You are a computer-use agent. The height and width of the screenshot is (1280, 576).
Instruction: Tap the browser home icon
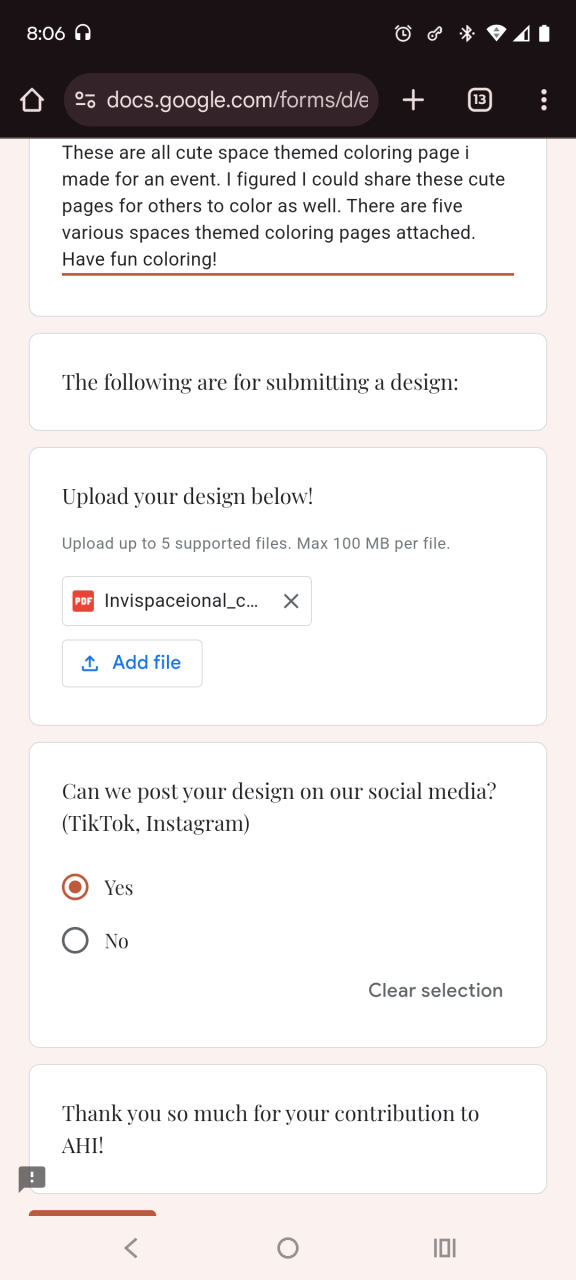pyautogui.click(x=32, y=100)
